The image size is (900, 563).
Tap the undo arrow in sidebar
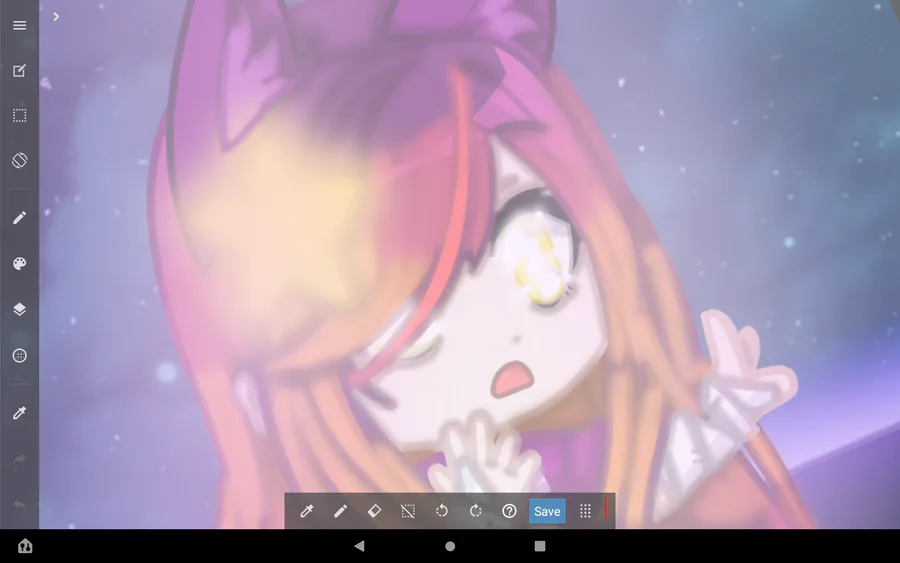click(20, 504)
